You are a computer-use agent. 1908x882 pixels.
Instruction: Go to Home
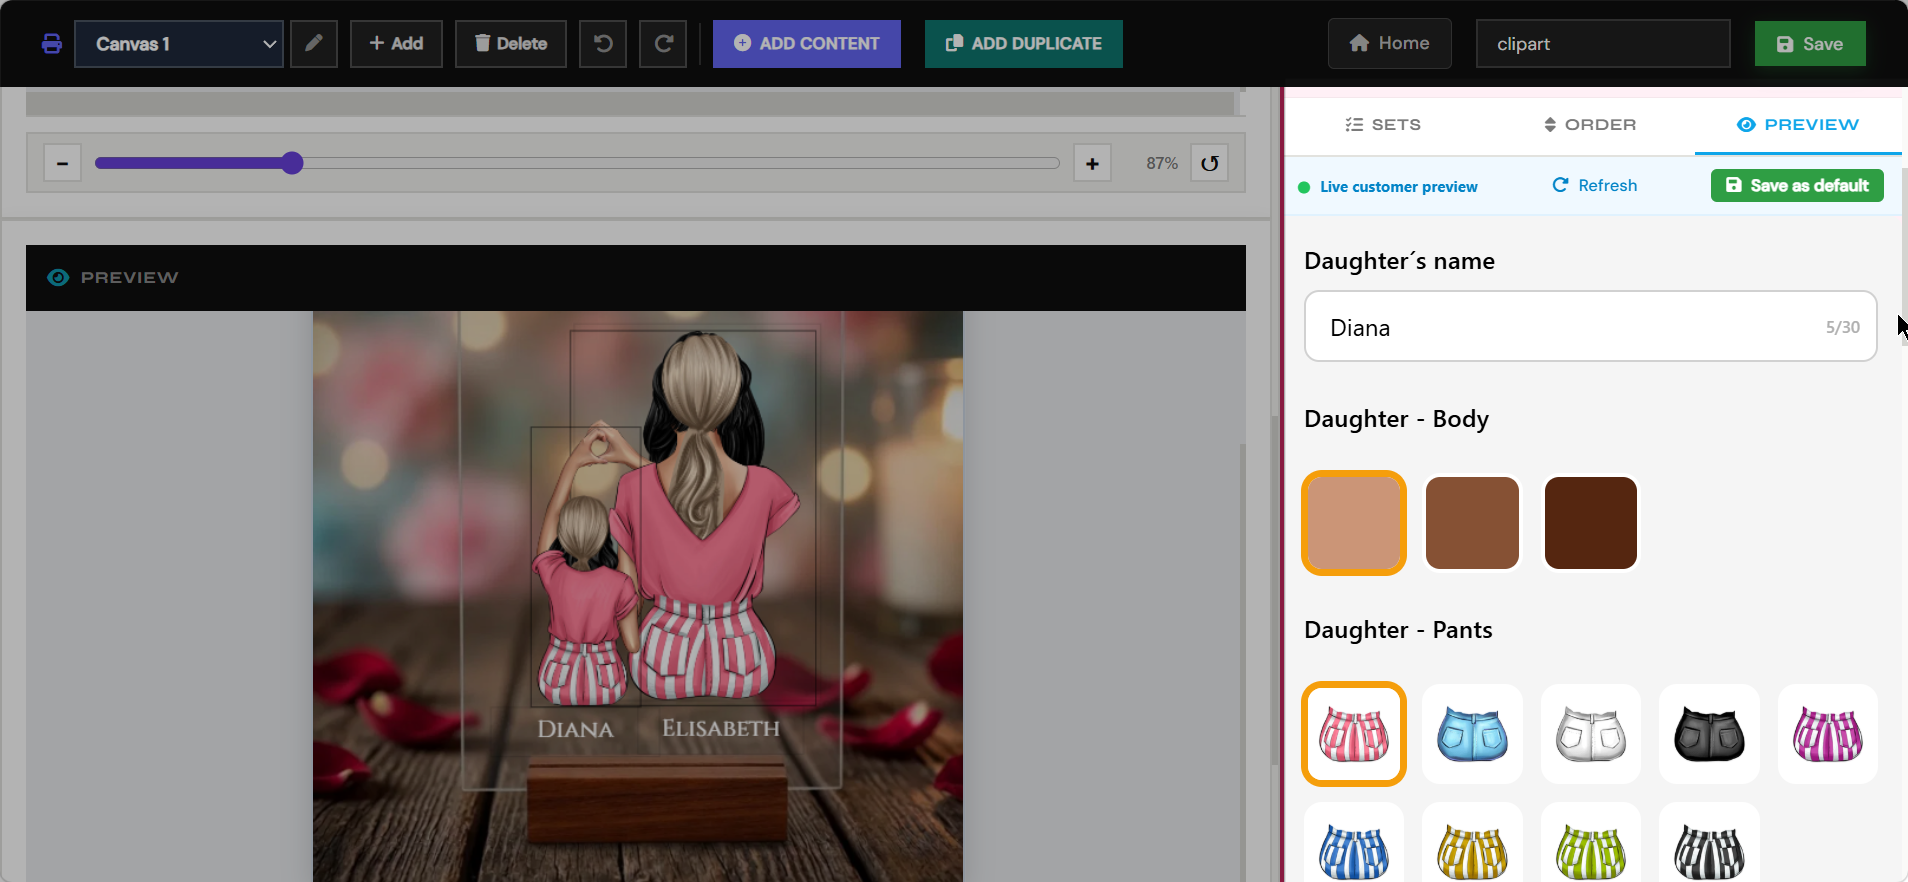tap(1390, 44)
